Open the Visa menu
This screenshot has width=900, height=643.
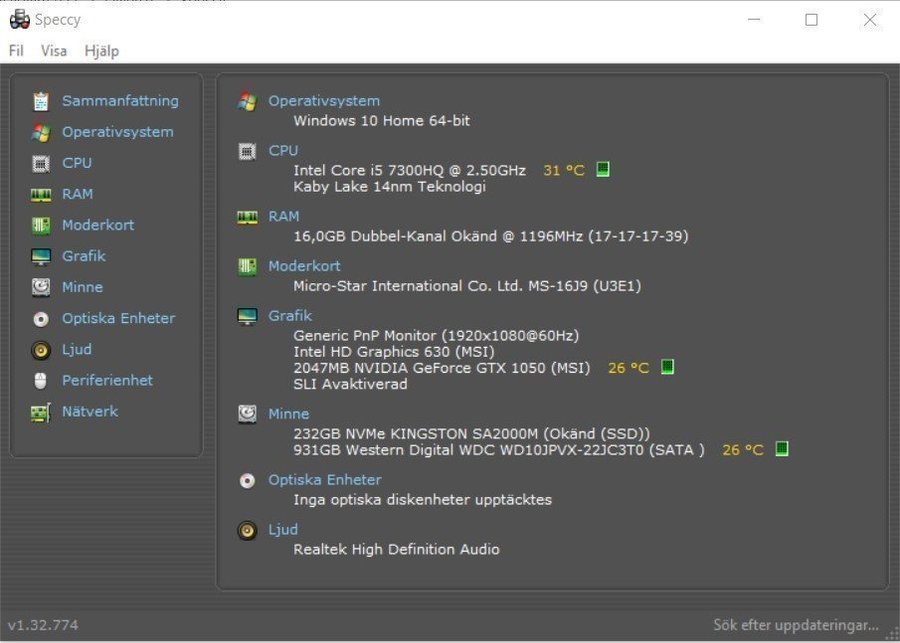pyautogui.click(x=53, y=51)
